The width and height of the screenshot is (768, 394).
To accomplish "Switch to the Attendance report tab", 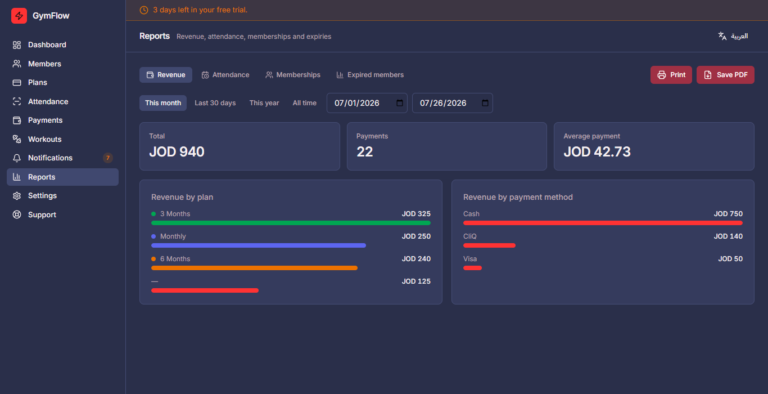I will coord(225,75).
